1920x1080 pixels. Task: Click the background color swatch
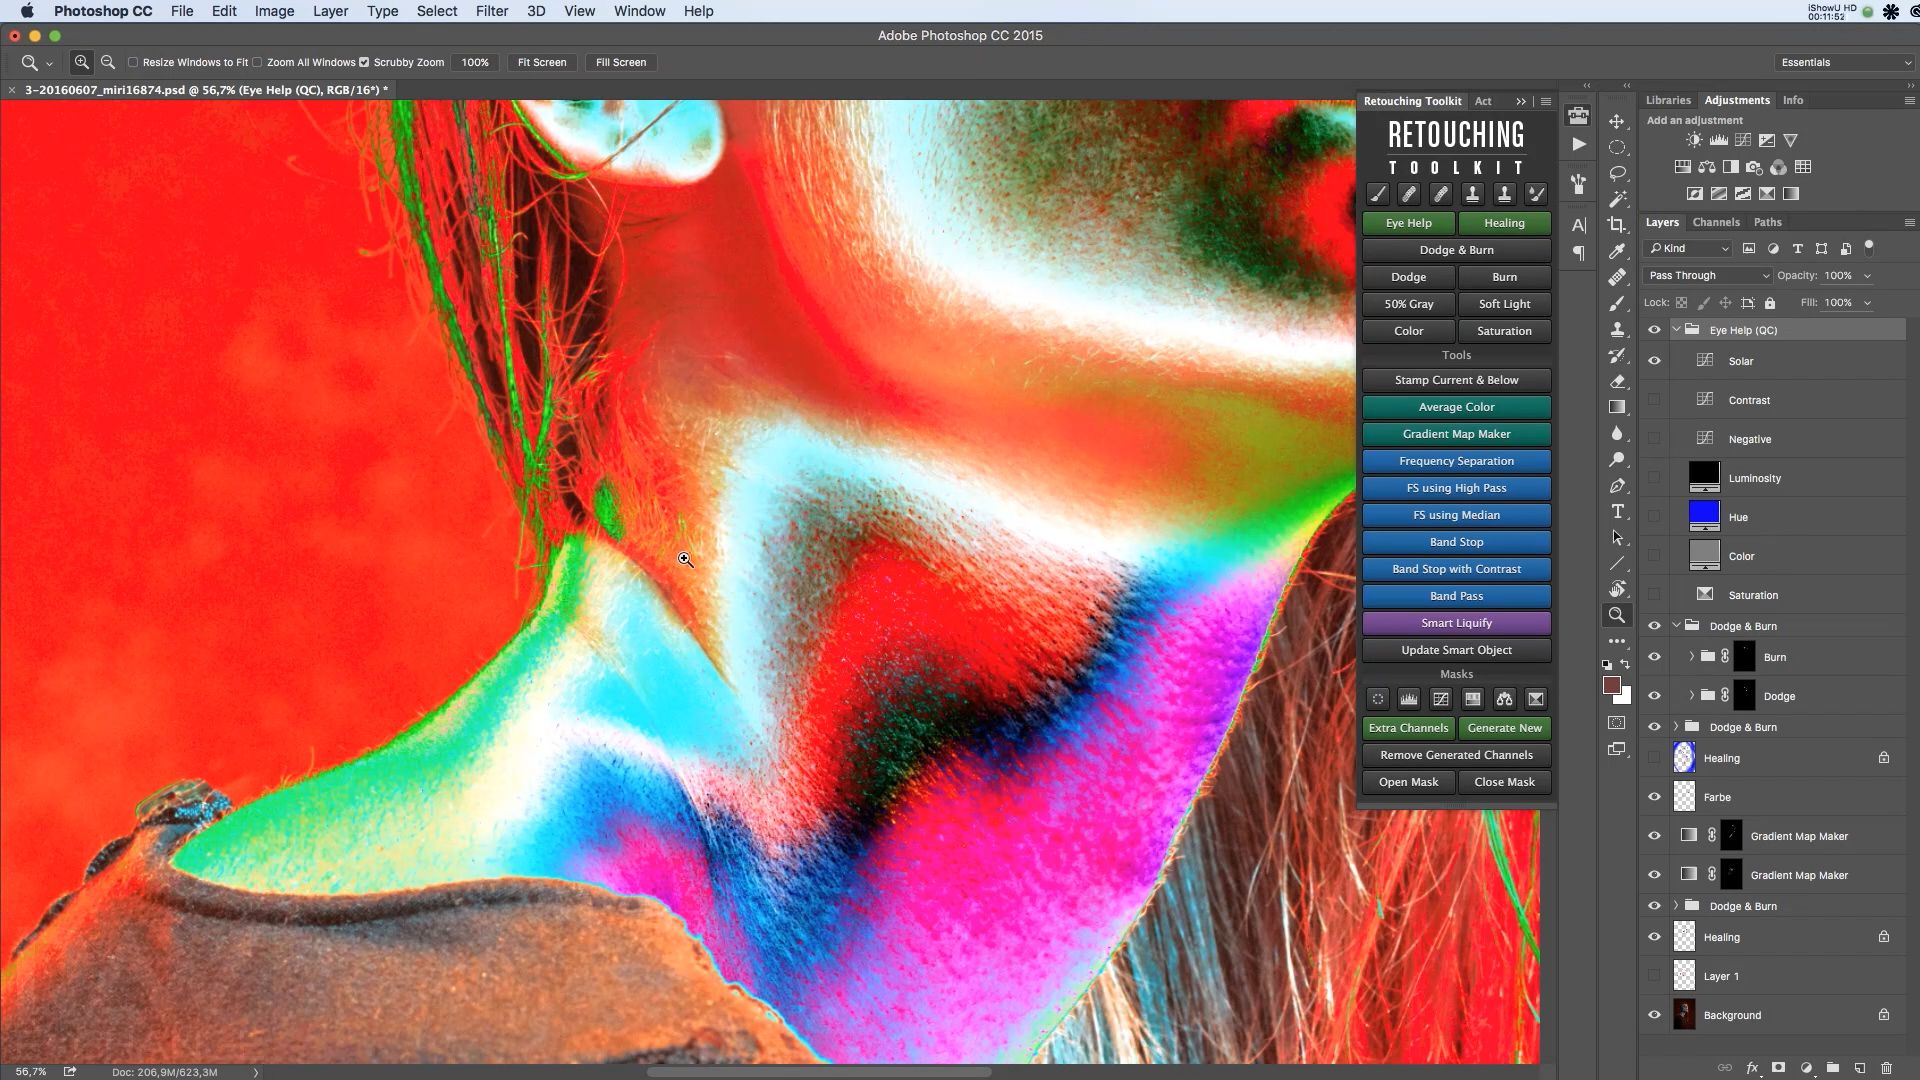(1625, 698)
